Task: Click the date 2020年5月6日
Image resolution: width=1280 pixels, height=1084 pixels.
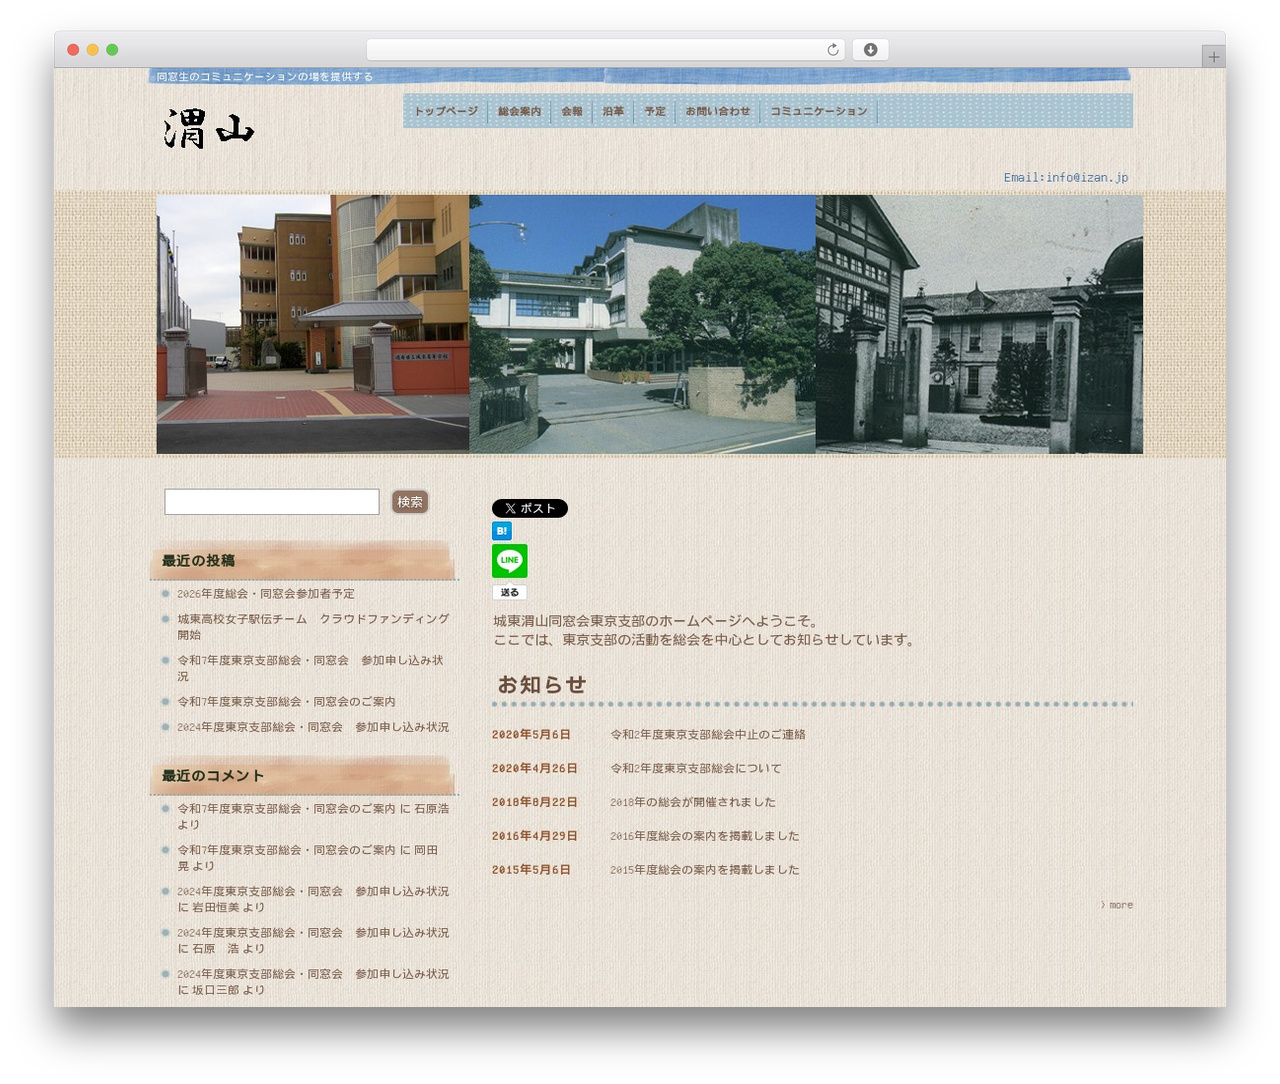Action: pyautogui.click(x=531, y=735)
